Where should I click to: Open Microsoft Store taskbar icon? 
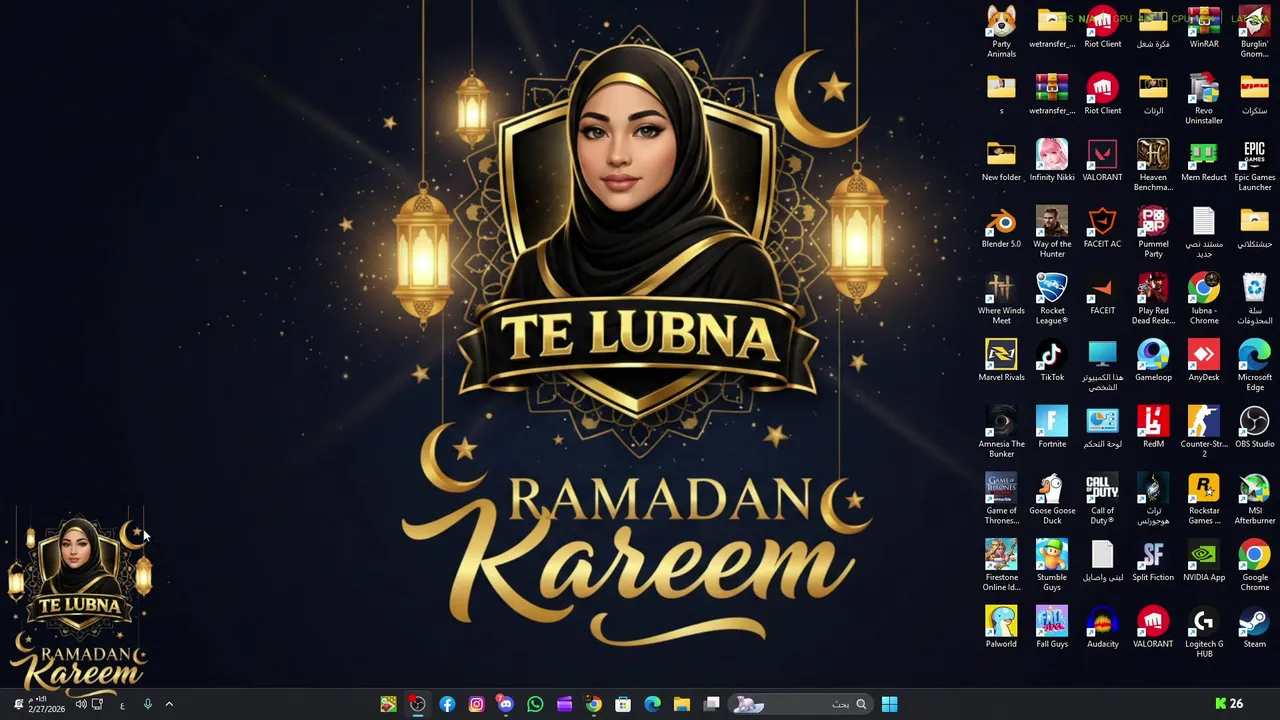[x=623, y=704]
